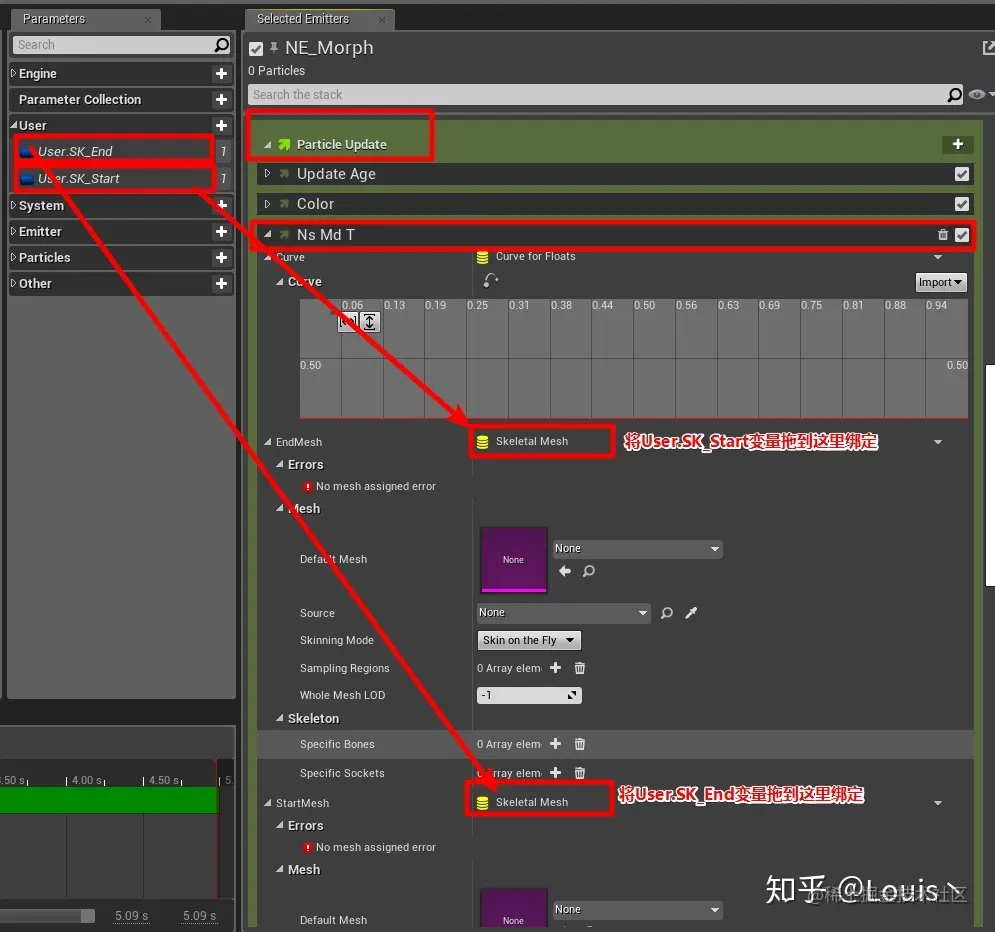Open the stack view options eye icon
The width and height of the screenshot is (995, 932).
click(x=977, y=95)
